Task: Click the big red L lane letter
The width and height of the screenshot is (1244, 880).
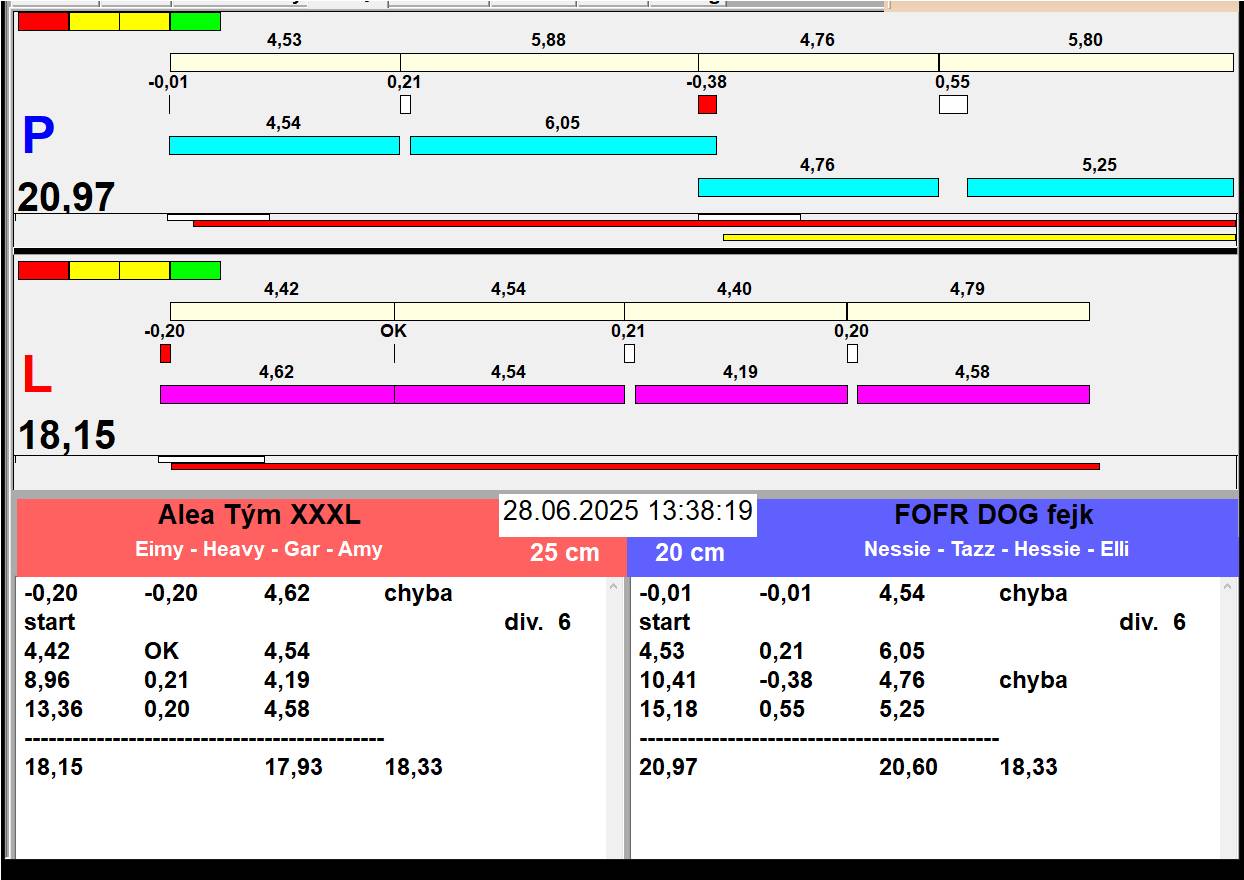Action: pyautogui.click(x=36, y=376)
